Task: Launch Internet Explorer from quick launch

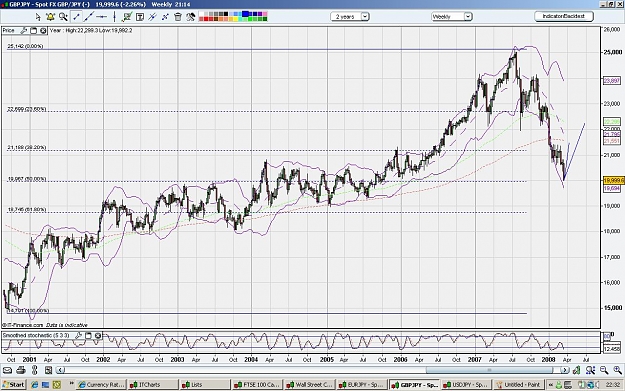Action: [34, 385]
